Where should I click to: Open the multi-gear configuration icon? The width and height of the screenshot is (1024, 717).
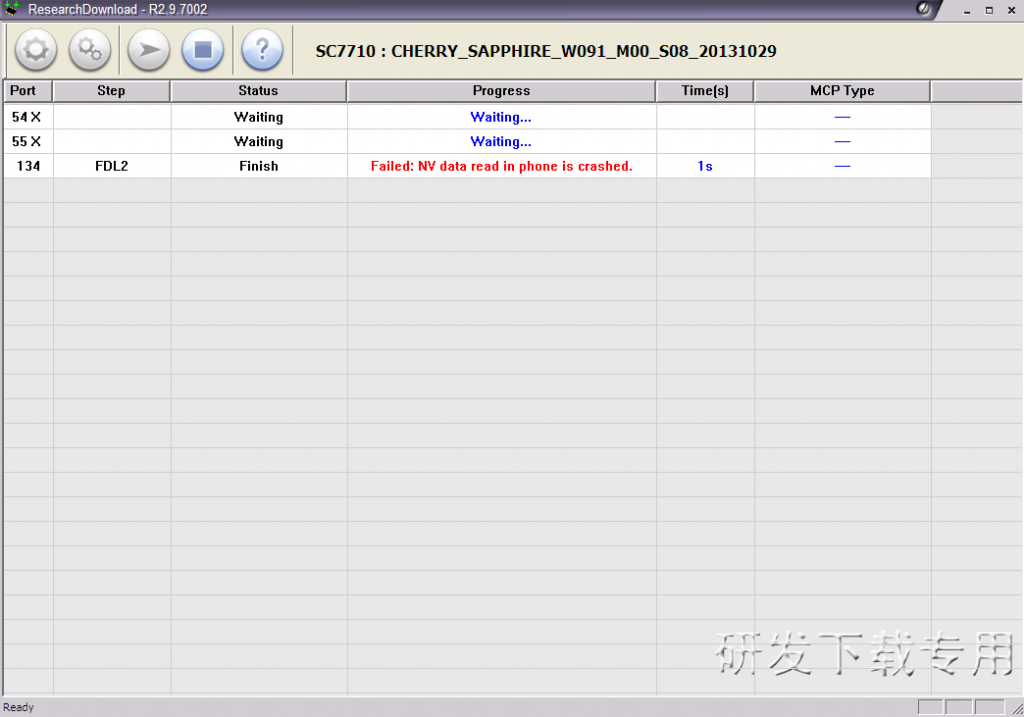pos(90,50)
